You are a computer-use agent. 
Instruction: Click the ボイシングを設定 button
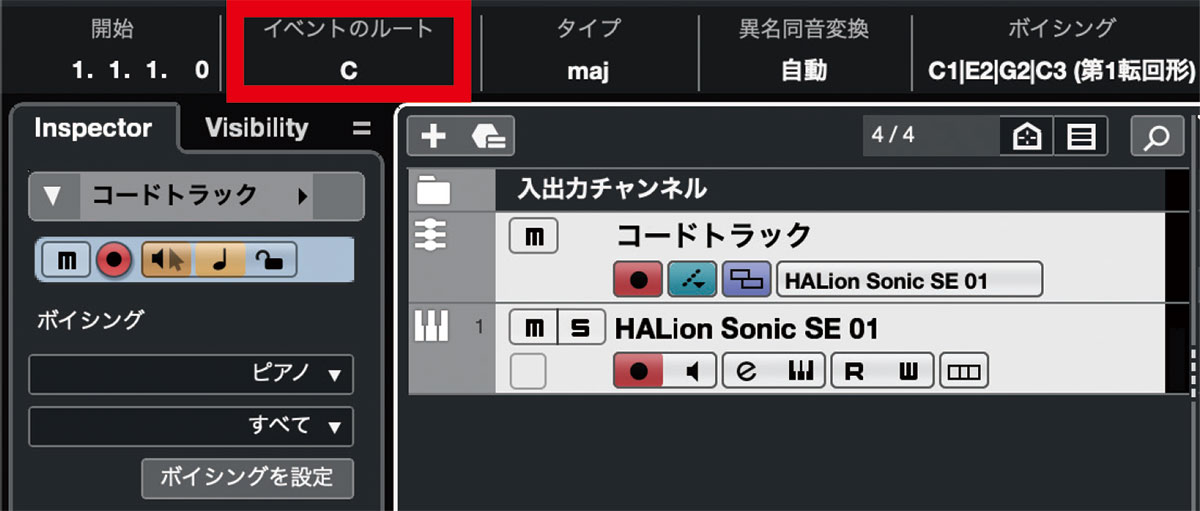tap(248, 478)
